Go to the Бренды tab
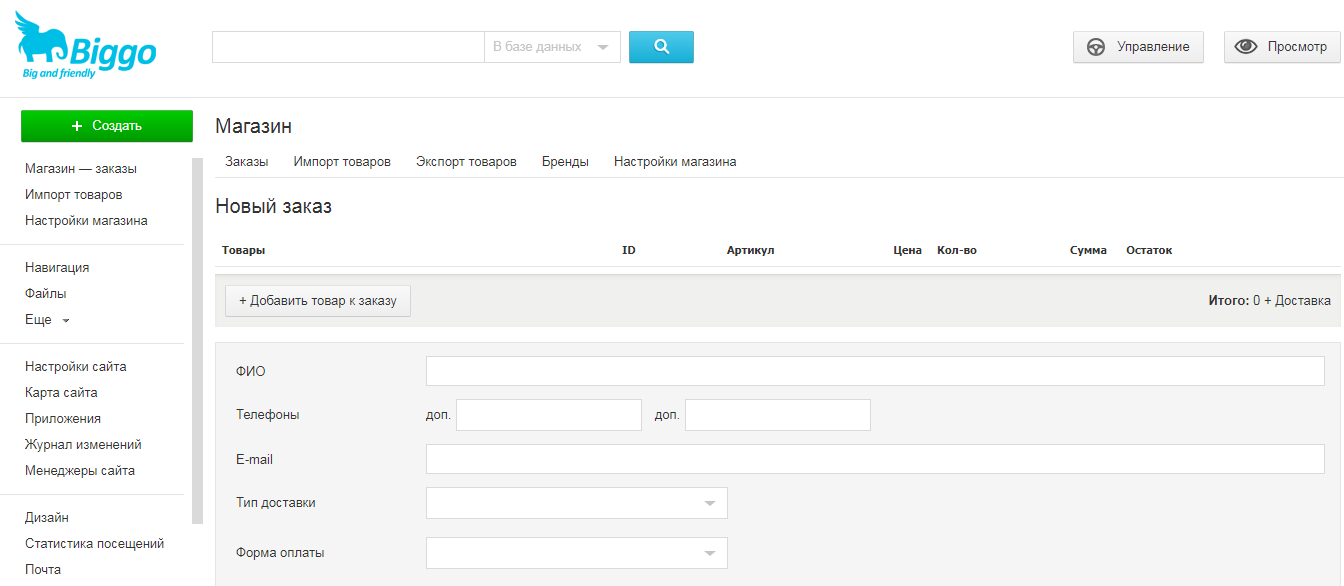1344x586 pixels. click(x=565, y=162)
